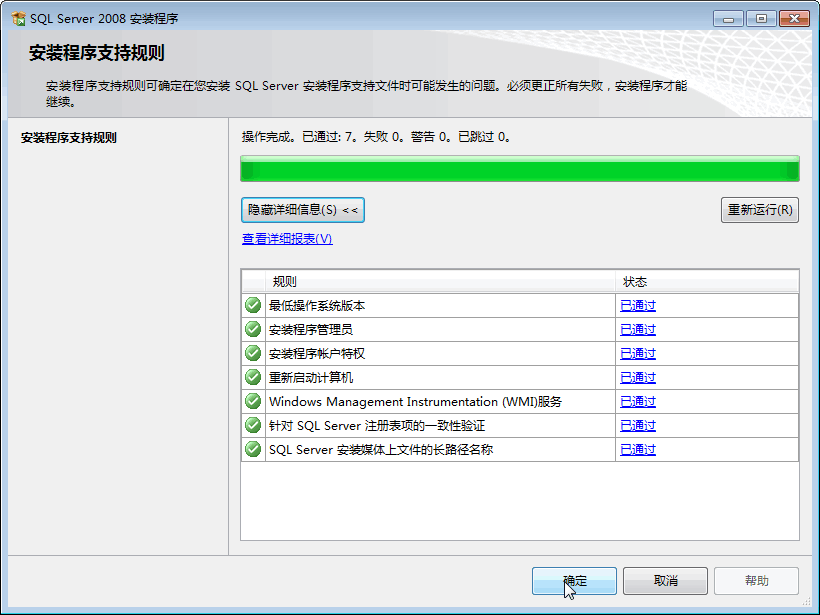Maximize the SQL Server 2008 setup window
820x615 pixels.
[x=761, y=19]
